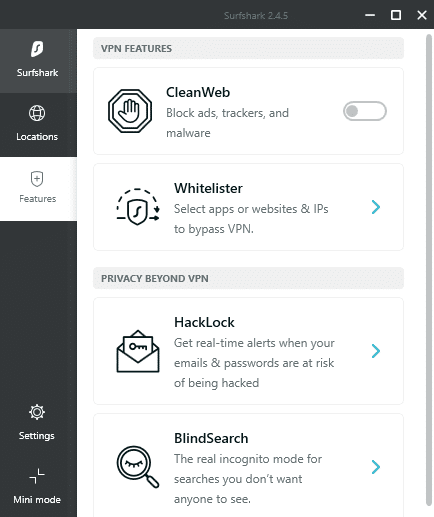
Task: Click the Whitelister feature title
Action: click(208, 188)
